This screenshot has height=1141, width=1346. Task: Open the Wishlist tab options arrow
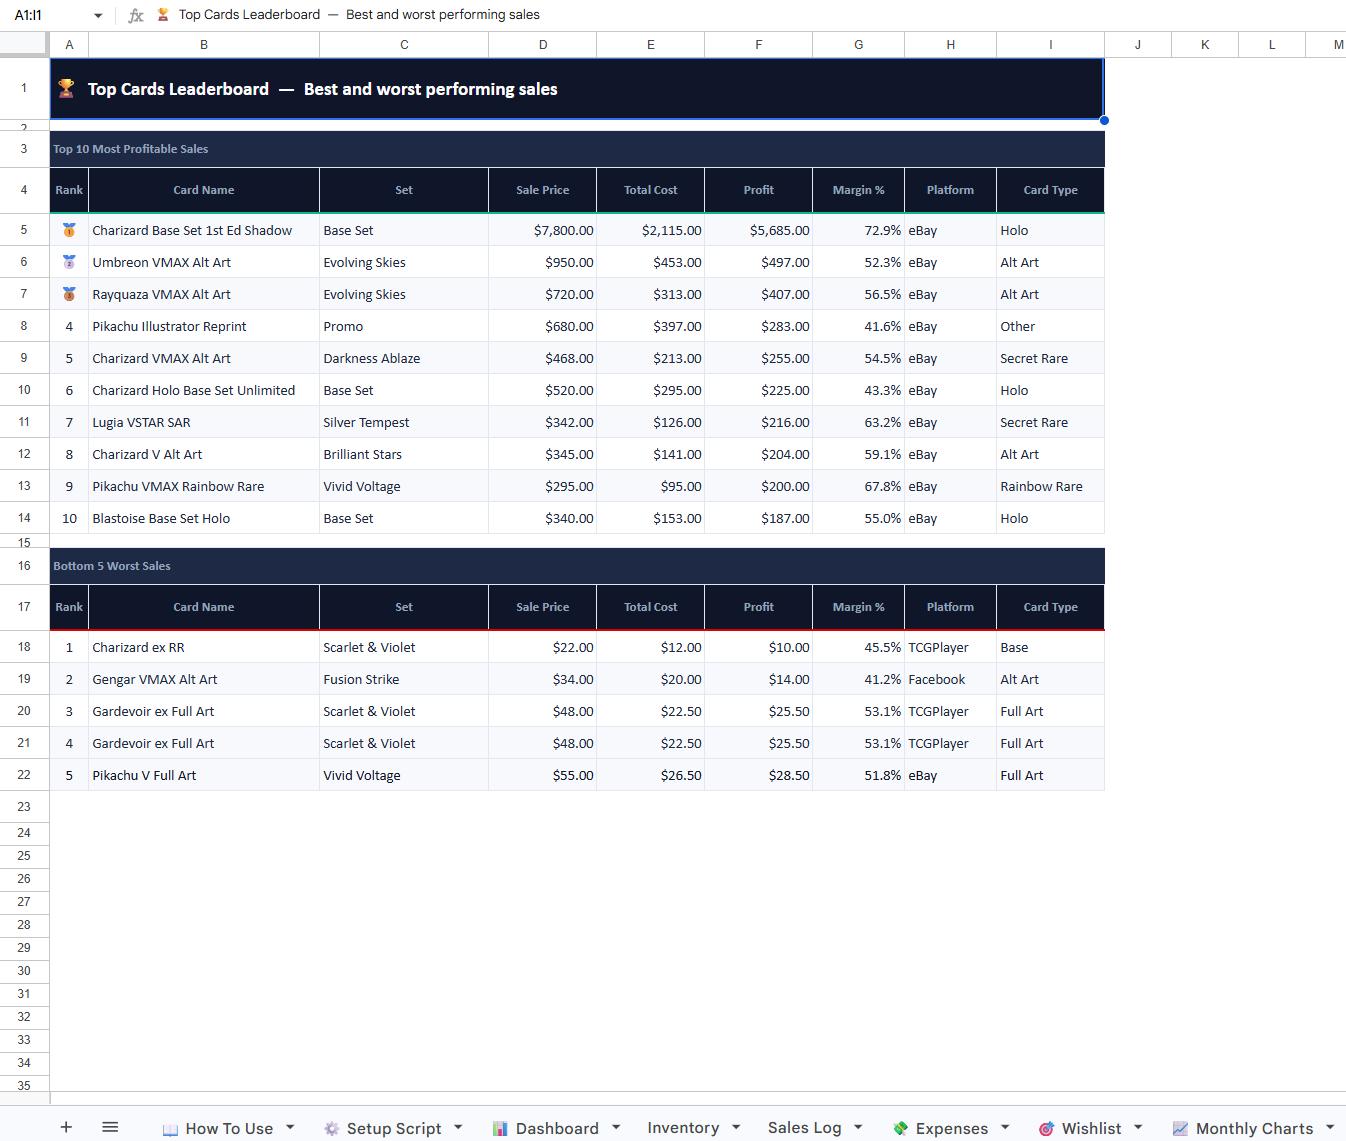(x=1138, y=1127)
